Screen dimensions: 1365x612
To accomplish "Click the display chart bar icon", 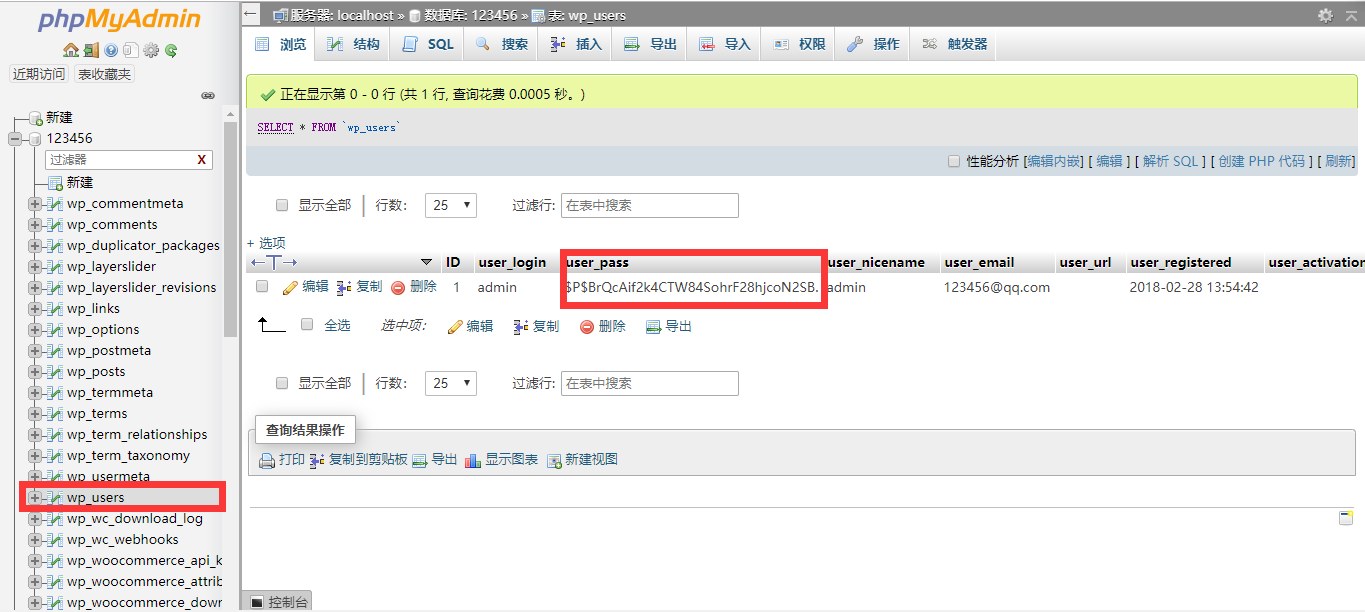I will coord(473,460).
